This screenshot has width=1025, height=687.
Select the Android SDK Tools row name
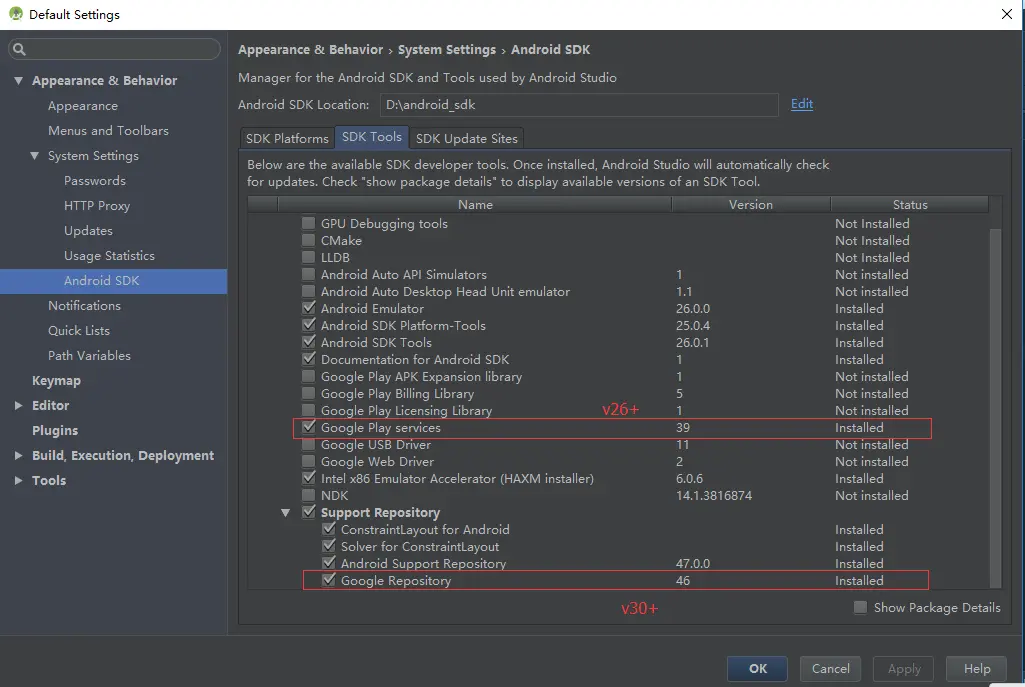point(377,343)
